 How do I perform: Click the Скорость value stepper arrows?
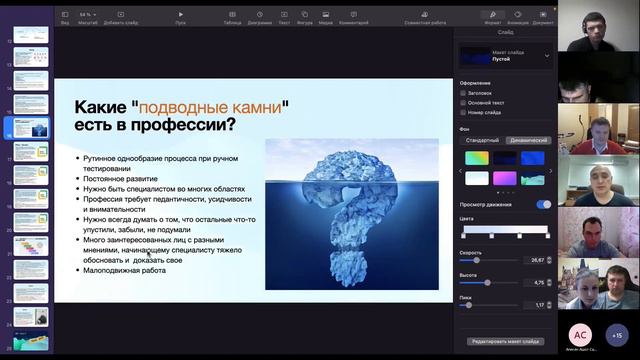pyautogui.click(x=549, y=260)
